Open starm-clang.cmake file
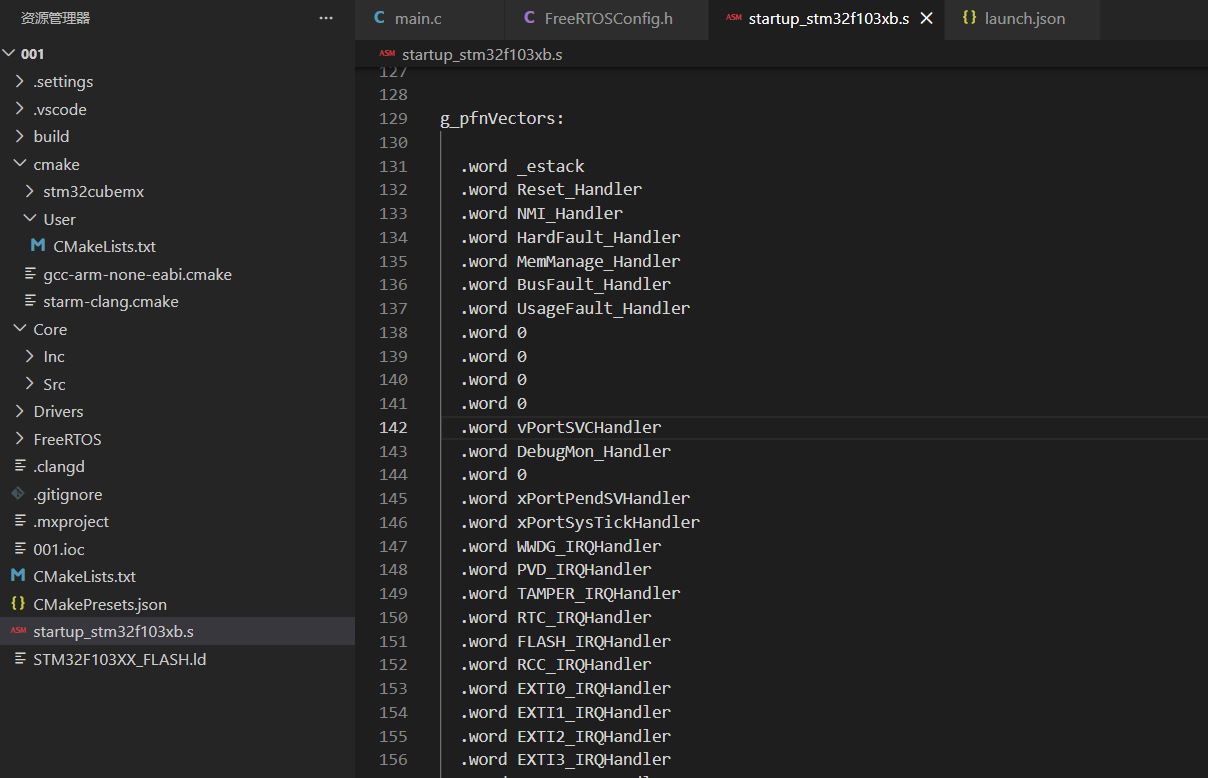The width and height of the screenshot is (1208, 778). 111,301
